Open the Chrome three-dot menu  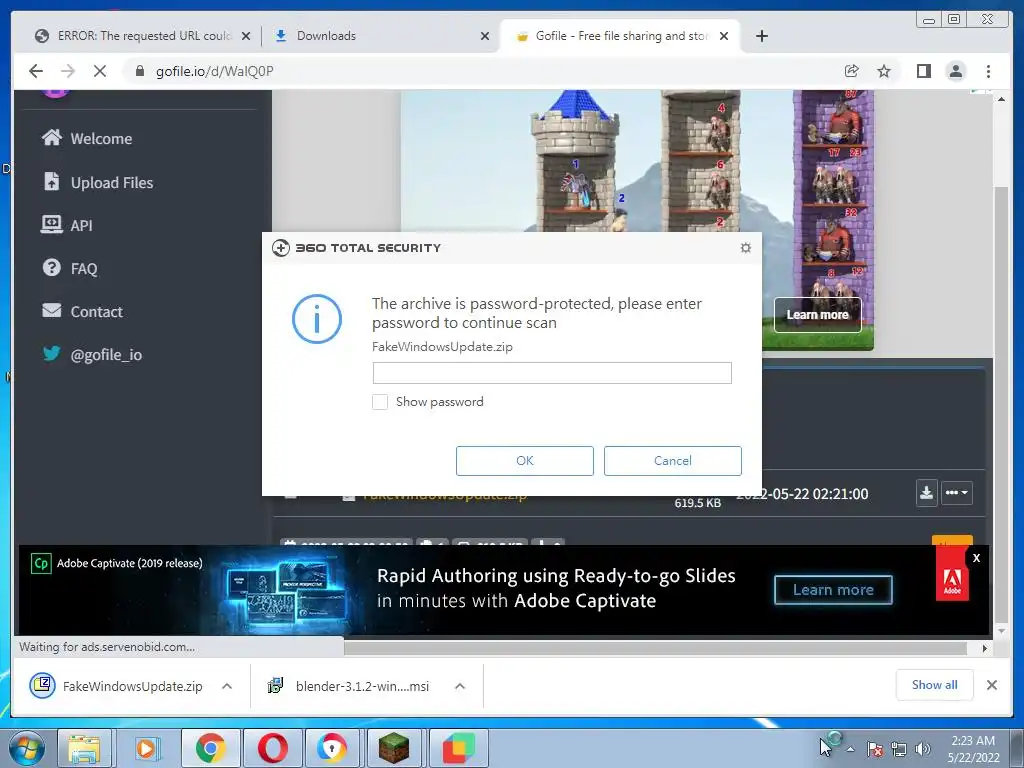(x=988, y=71)
